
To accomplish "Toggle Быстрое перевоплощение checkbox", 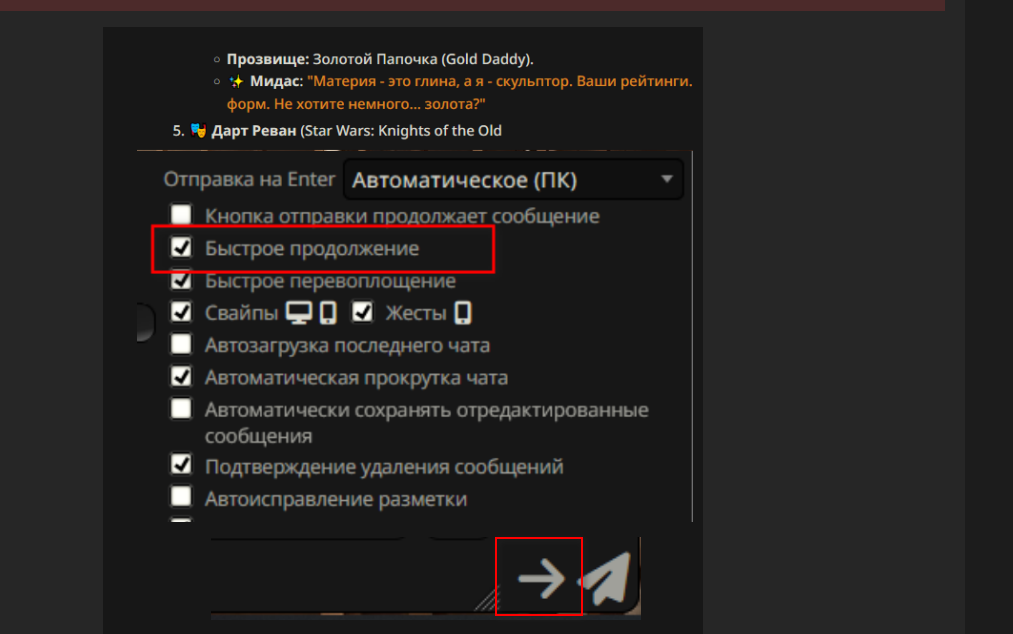I will point(181,280).
